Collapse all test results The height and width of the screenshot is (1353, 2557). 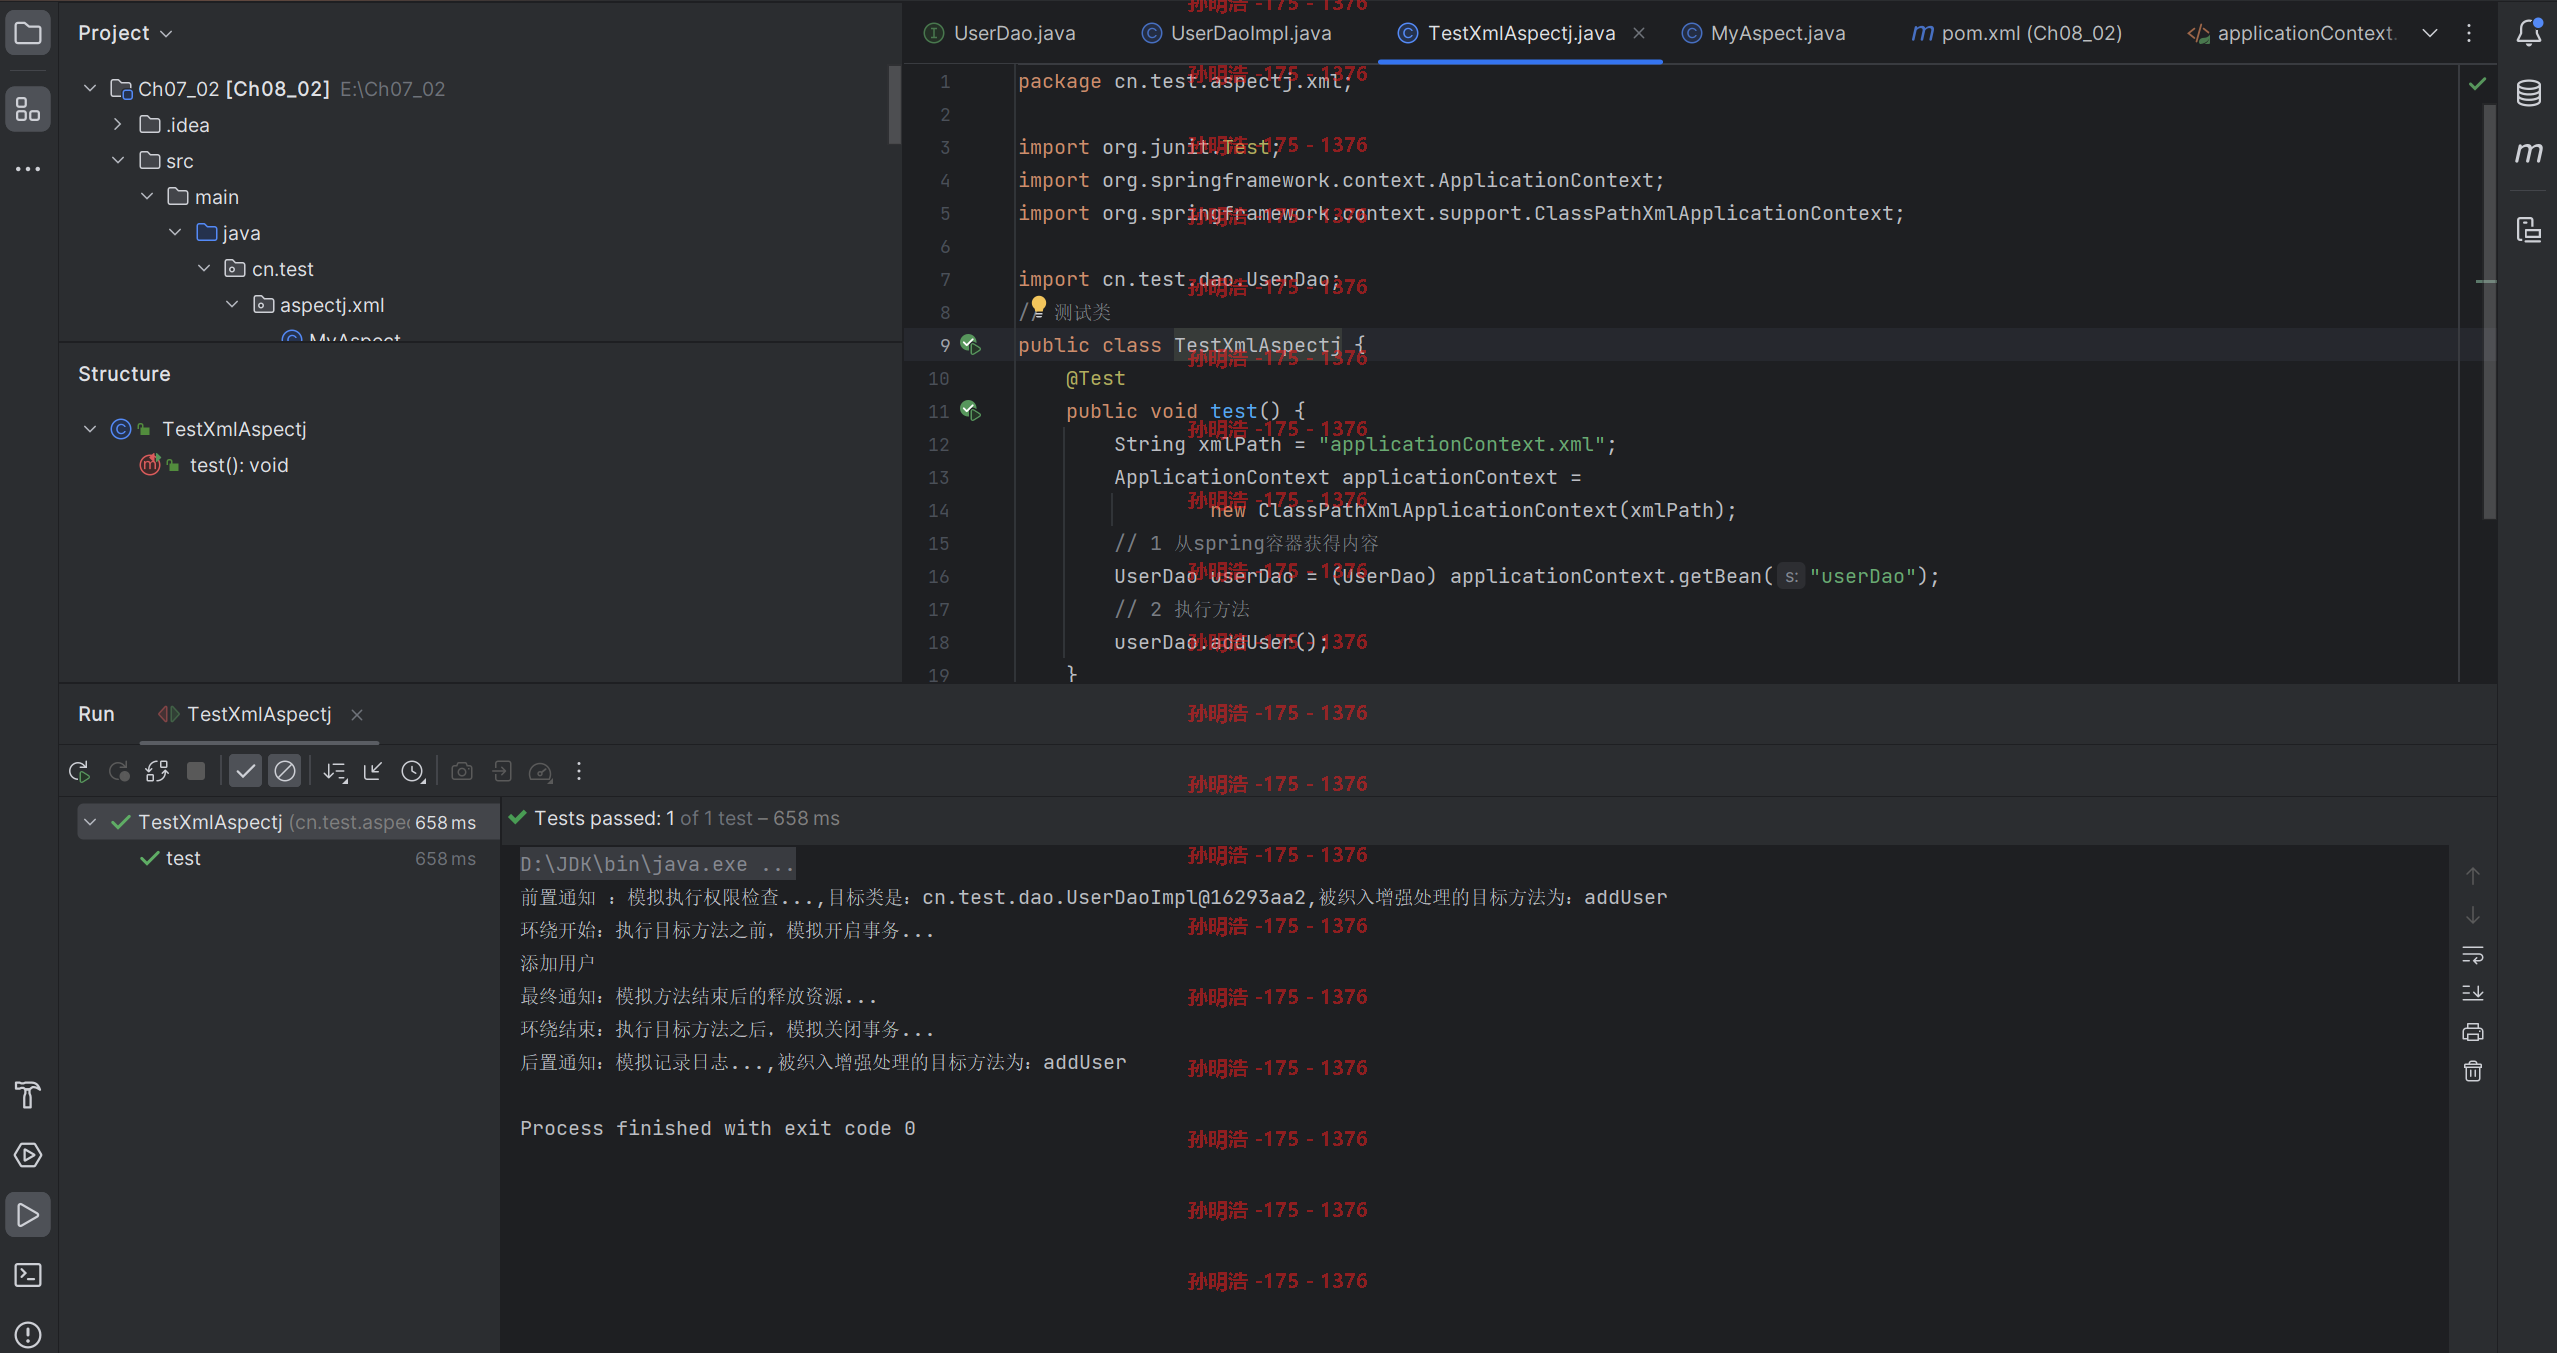373,771
